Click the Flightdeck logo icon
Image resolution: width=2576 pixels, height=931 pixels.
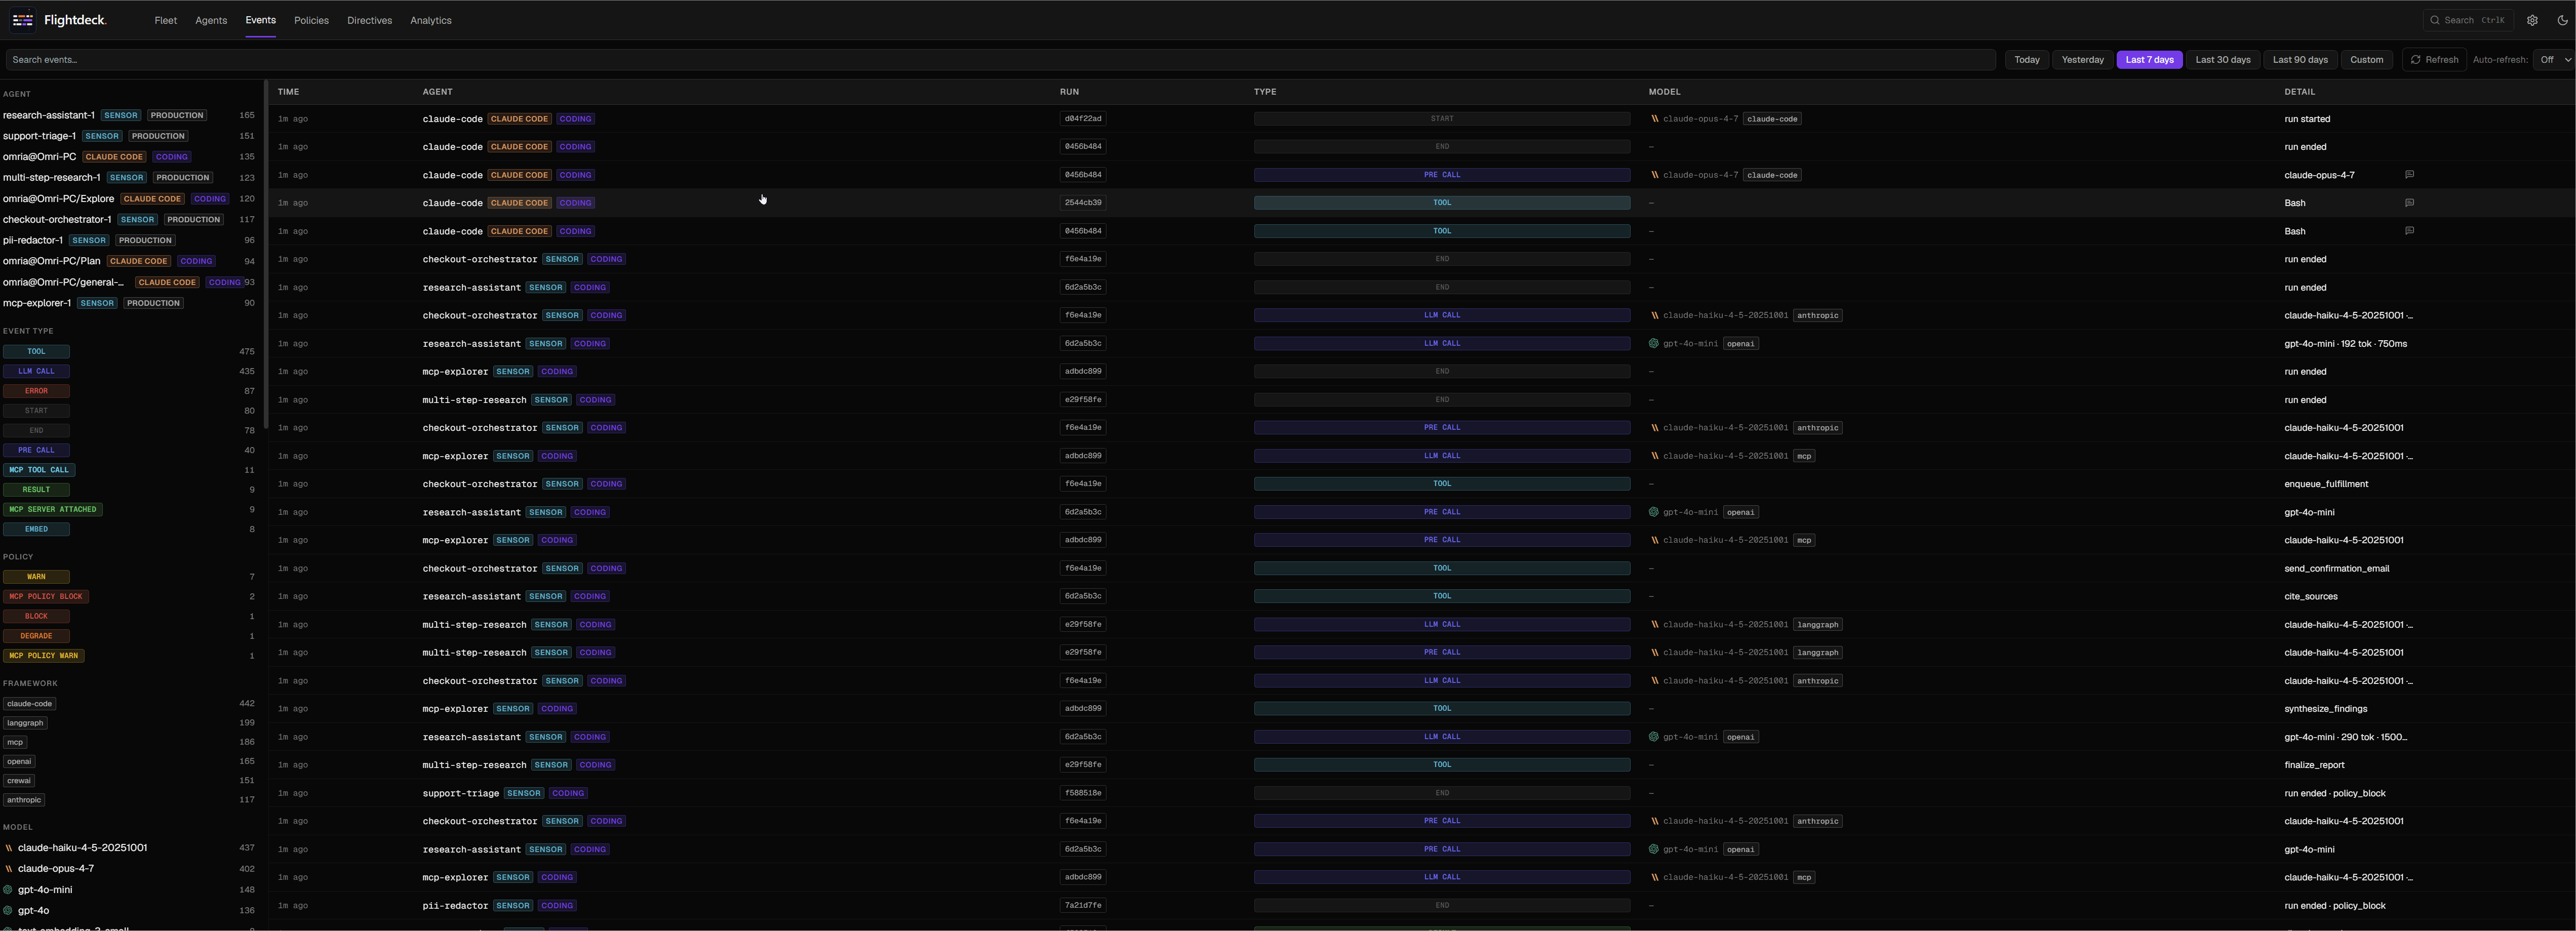point(23,20)
